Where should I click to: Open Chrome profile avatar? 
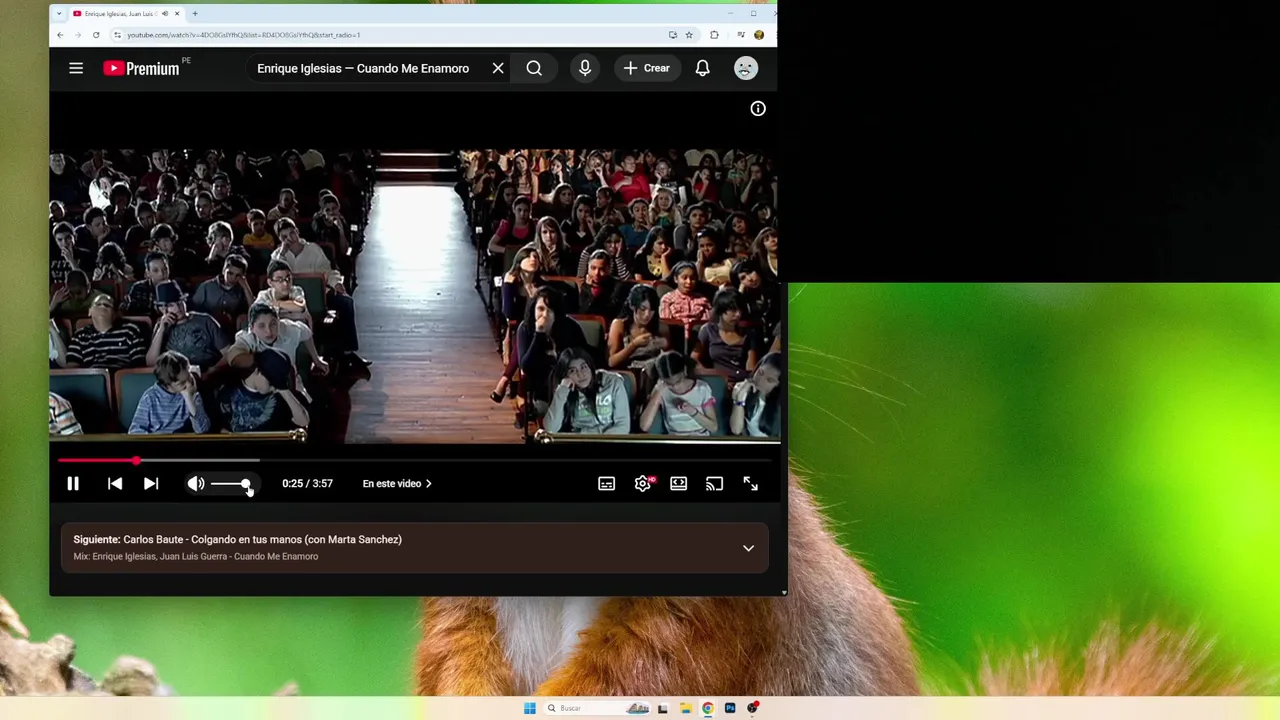click(x=759, y=35)
